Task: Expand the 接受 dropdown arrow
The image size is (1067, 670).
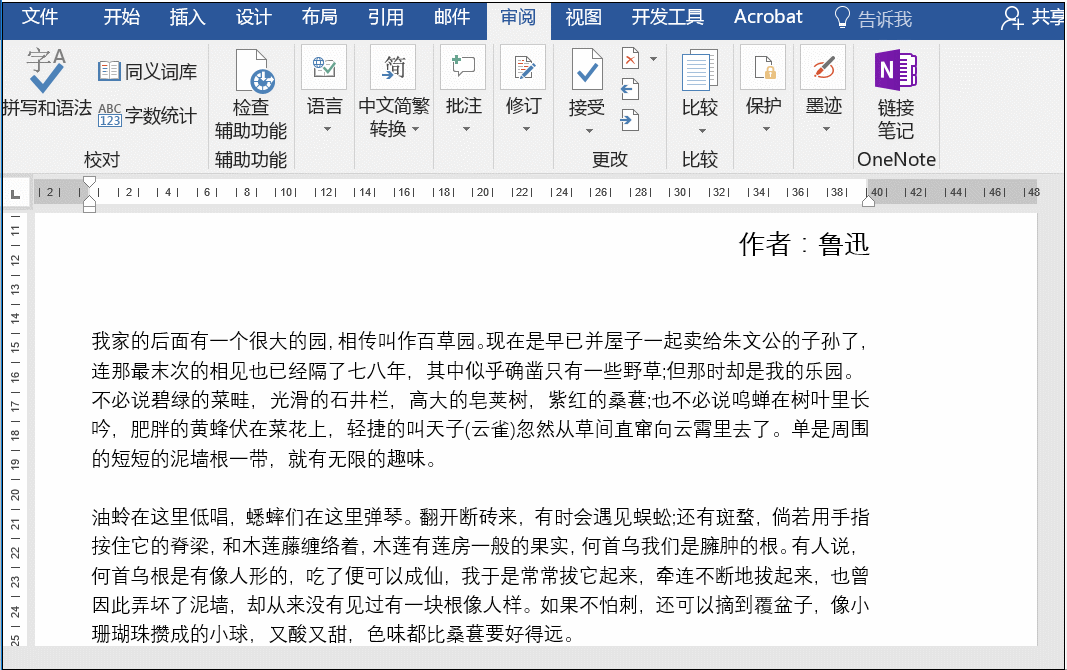Action: [589, 130]
